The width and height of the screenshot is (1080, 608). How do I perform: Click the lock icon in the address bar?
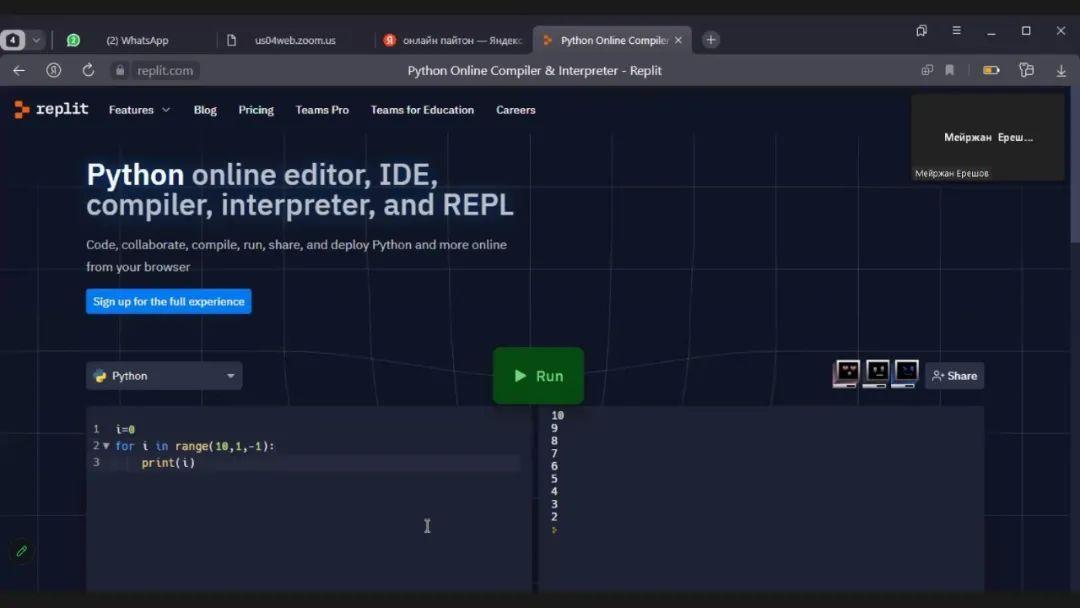(120, 70)
